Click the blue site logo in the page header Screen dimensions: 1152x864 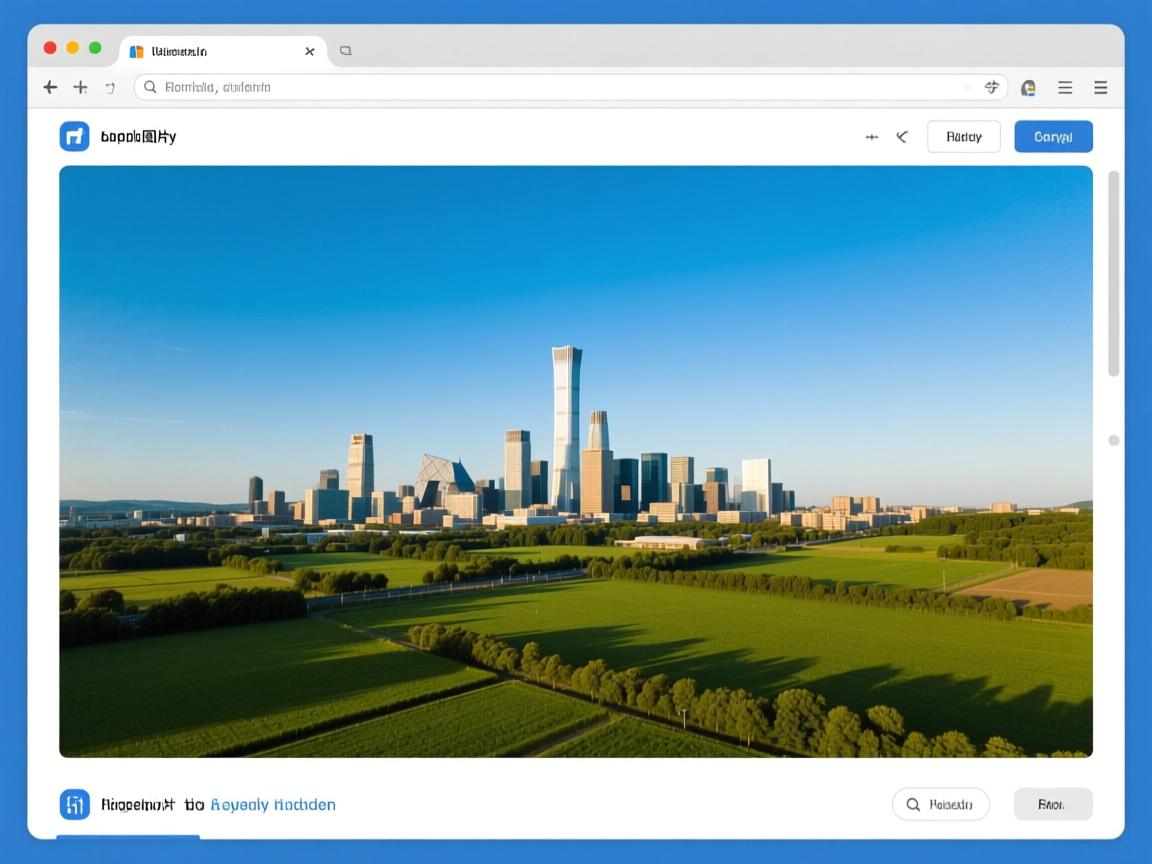[x=75, y=136]
